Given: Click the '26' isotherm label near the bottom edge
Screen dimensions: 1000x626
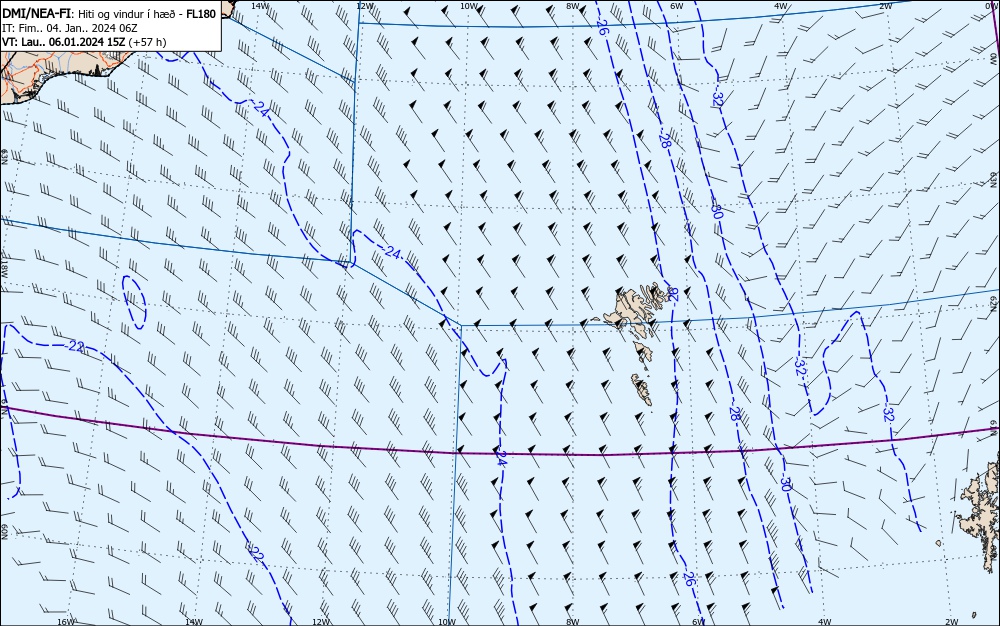Looking at the screenshot, I should [x=688, y=578].
